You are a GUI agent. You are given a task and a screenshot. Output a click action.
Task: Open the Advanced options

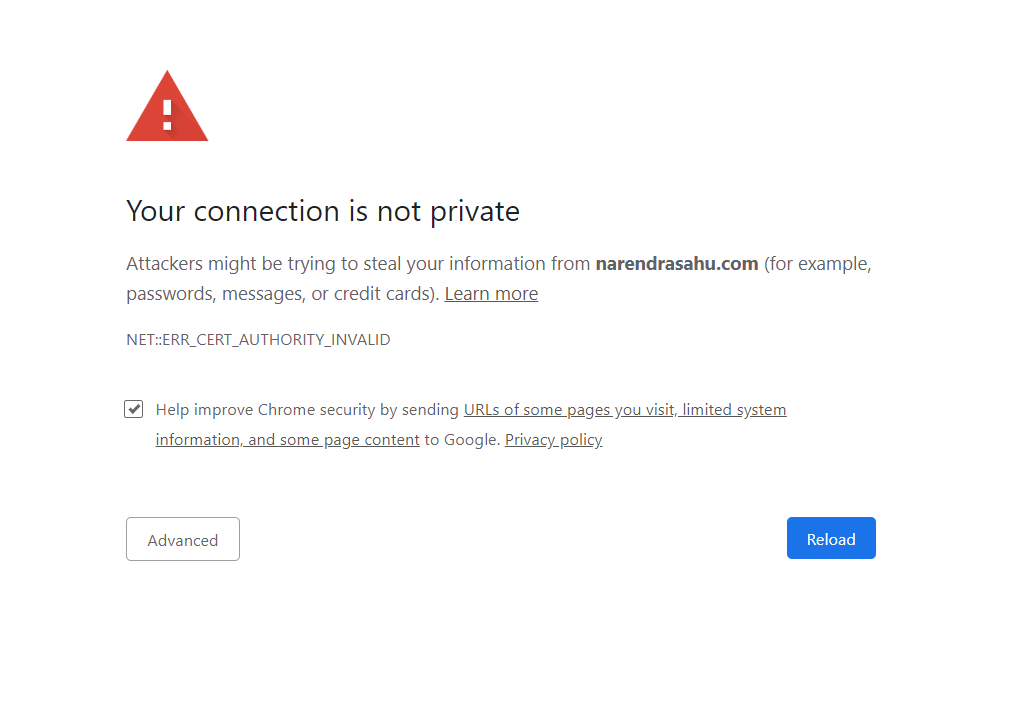point(183,540)
